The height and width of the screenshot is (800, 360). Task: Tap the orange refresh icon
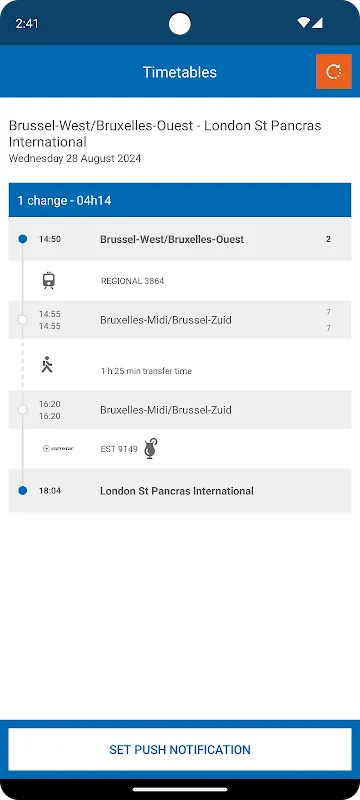coord(334,71)
